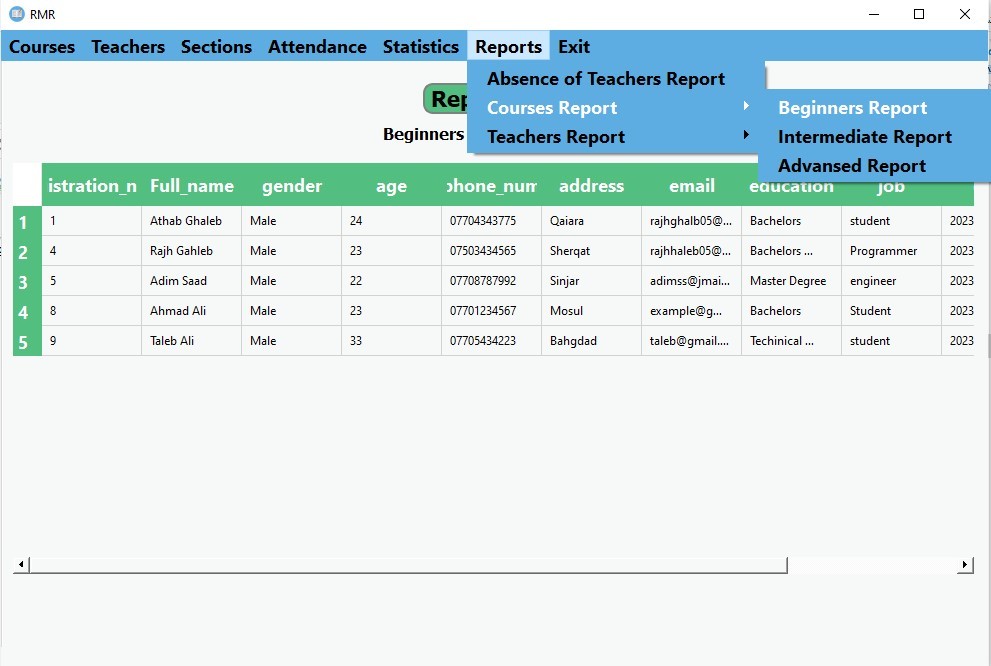Open the Sections menu
Viewport: 991px width, 666px height.
216,46
